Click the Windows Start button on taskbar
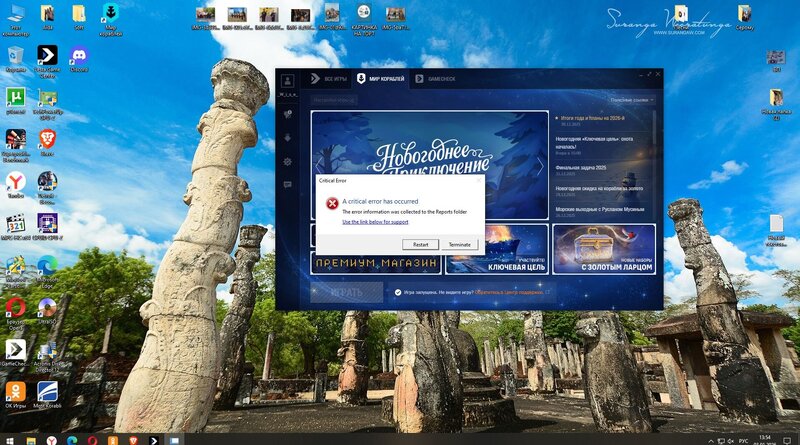This screenshot has width=800, height=445. pyautogui.click(x=7, y=439)
